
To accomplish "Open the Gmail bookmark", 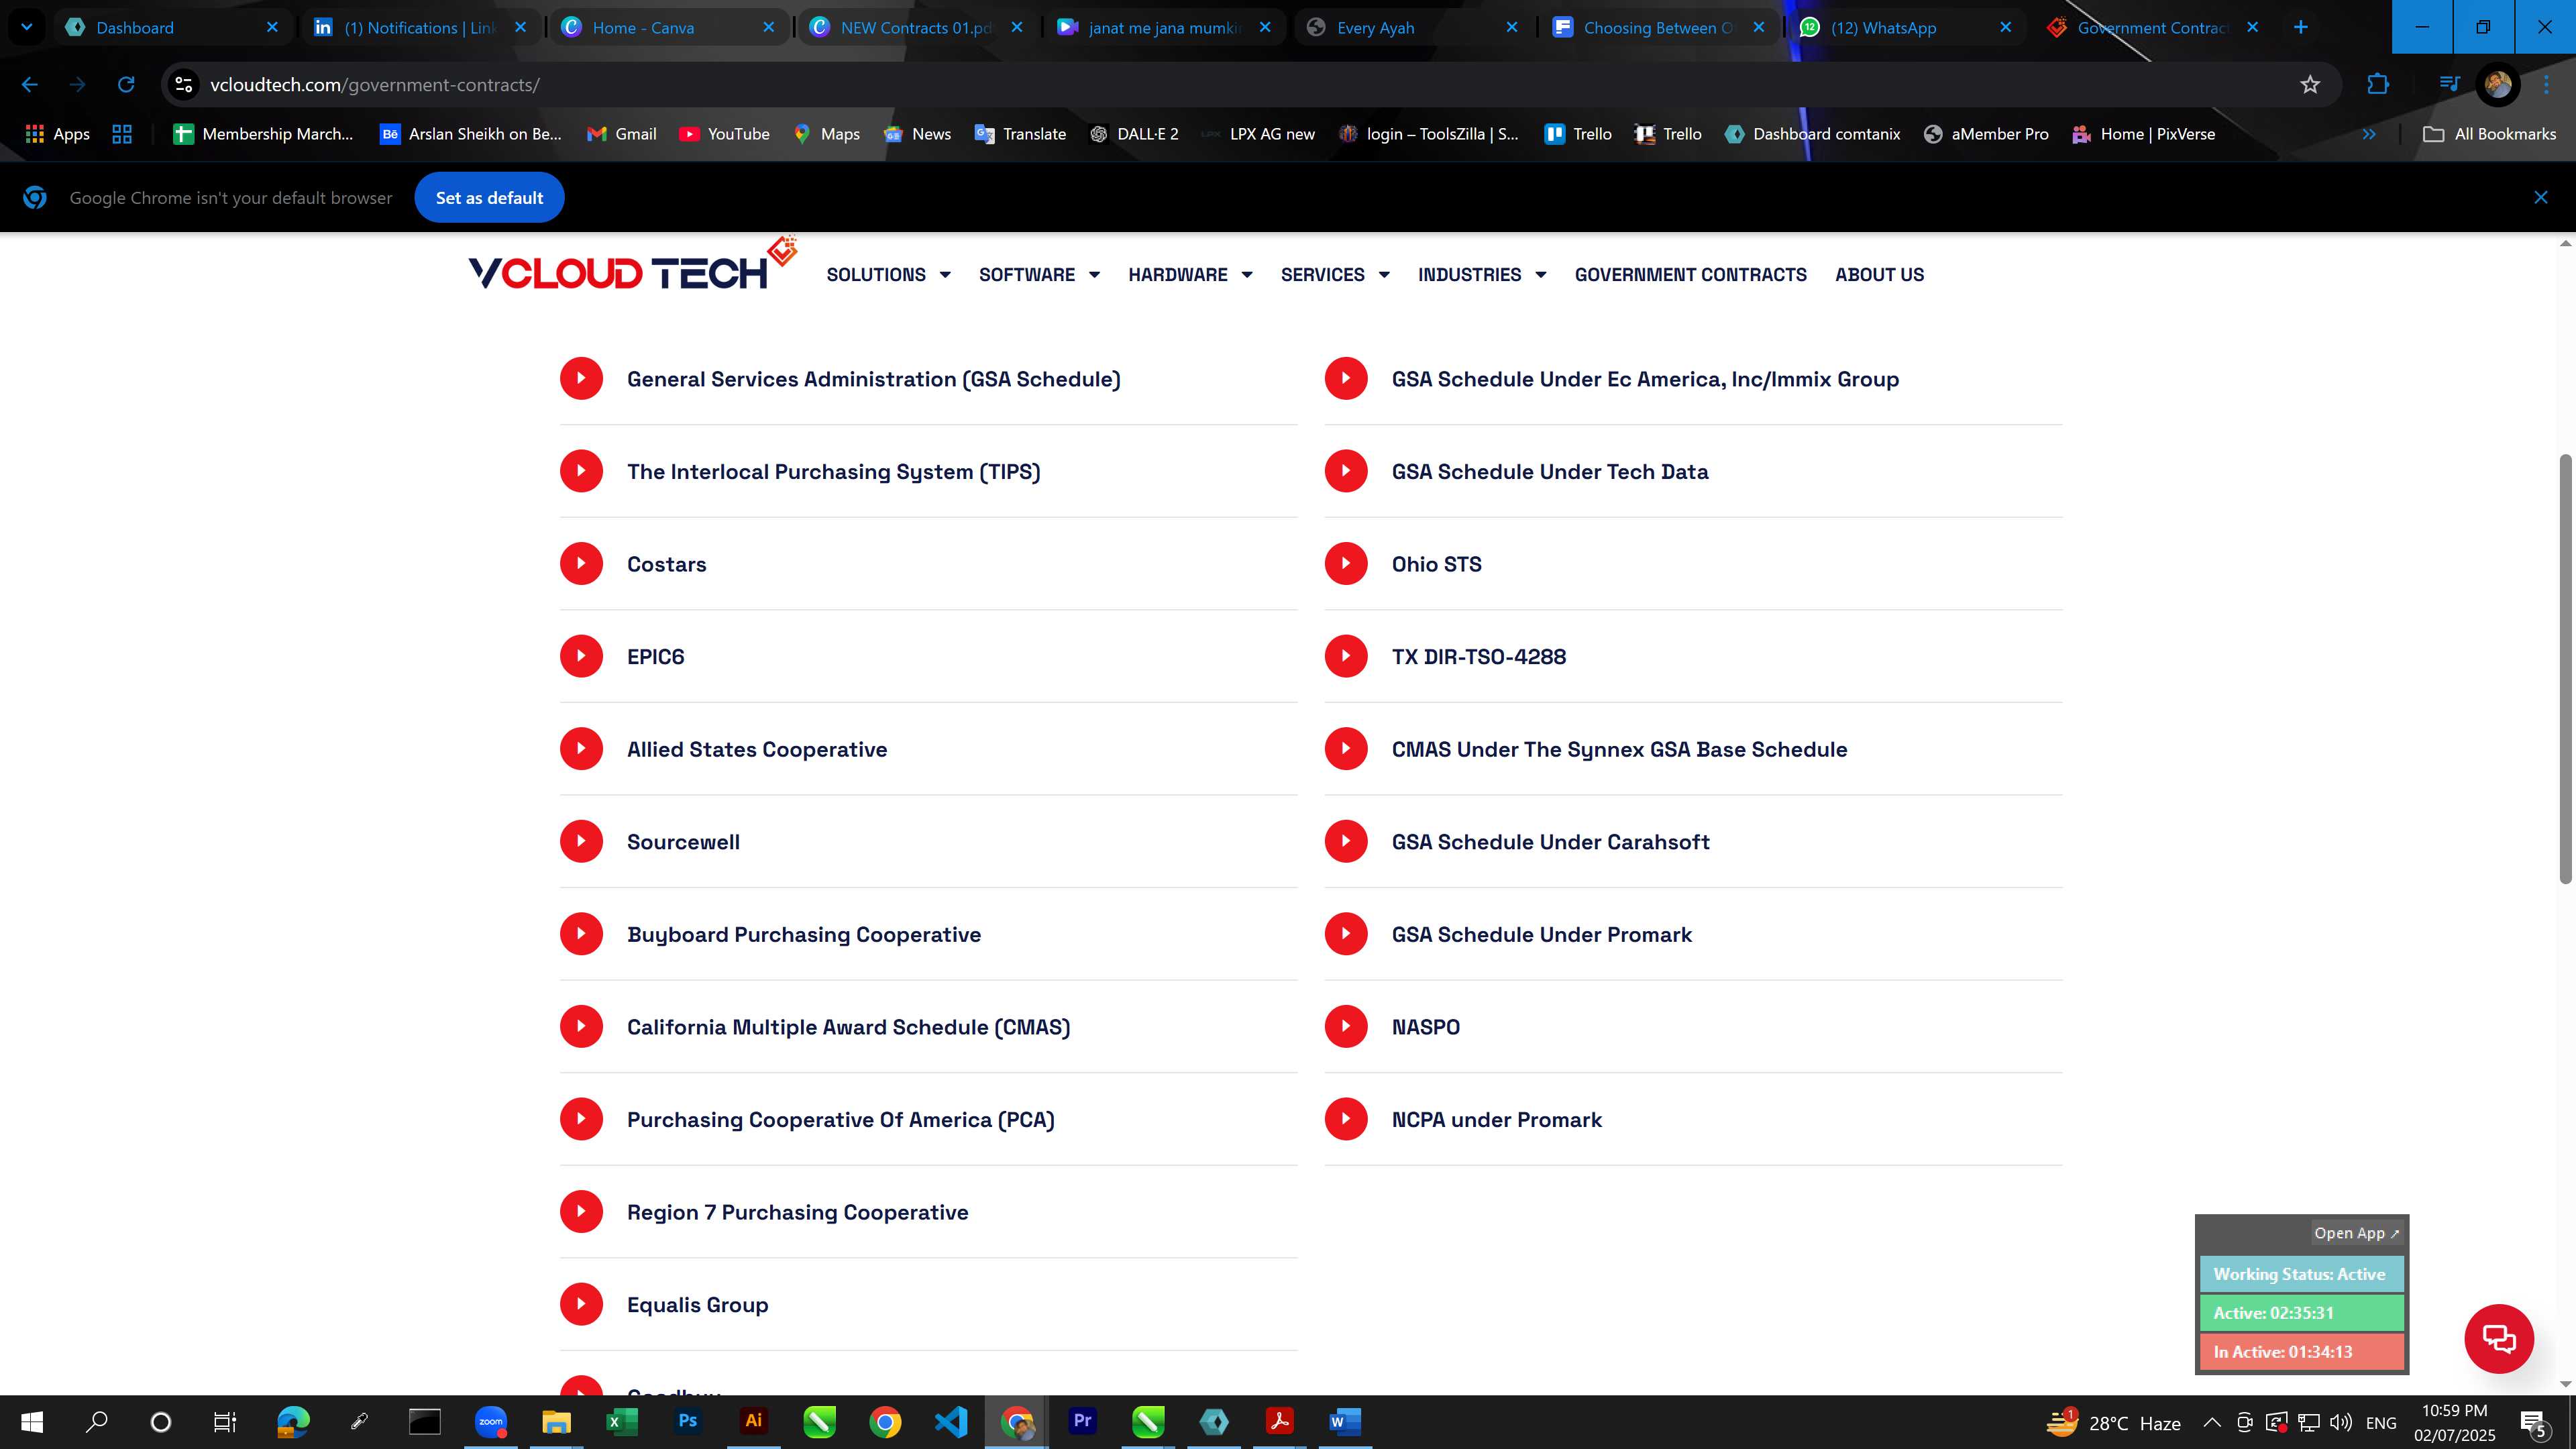I will 621,134.
